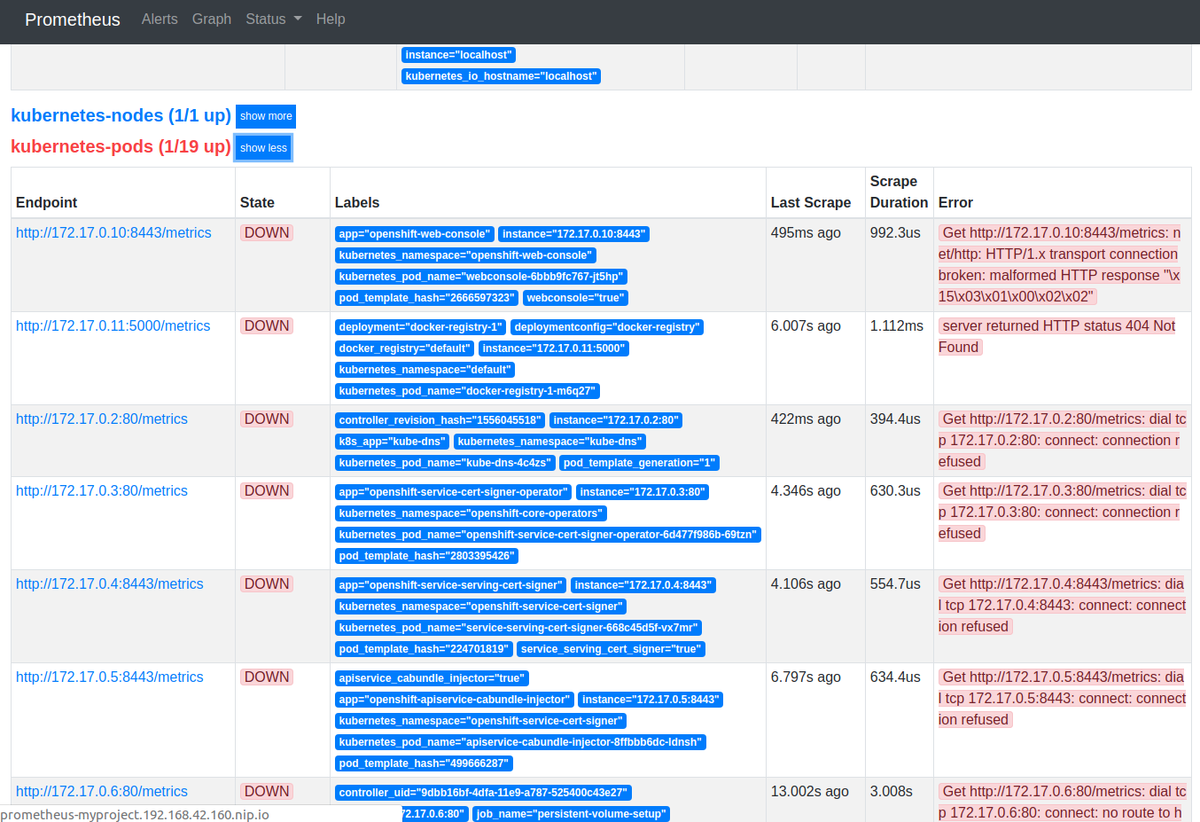Go to the Graph page

coord(212,19)
